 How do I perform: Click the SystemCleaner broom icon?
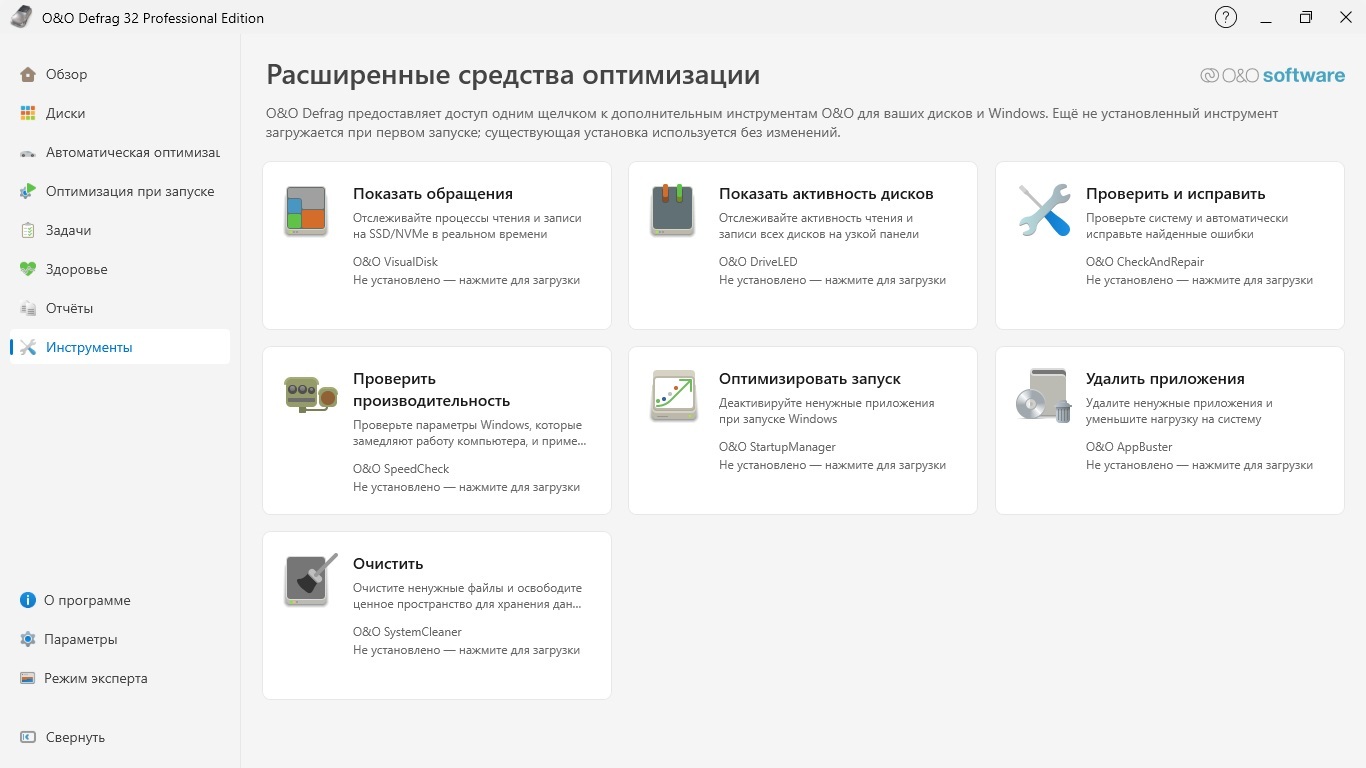click(310, 580)
